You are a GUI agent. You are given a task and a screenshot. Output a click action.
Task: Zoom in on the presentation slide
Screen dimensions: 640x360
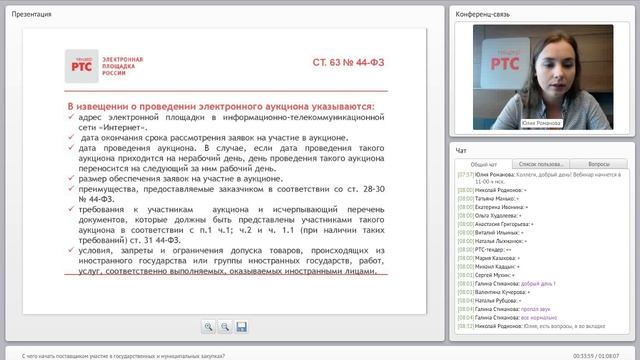click(x=208, y=327)
